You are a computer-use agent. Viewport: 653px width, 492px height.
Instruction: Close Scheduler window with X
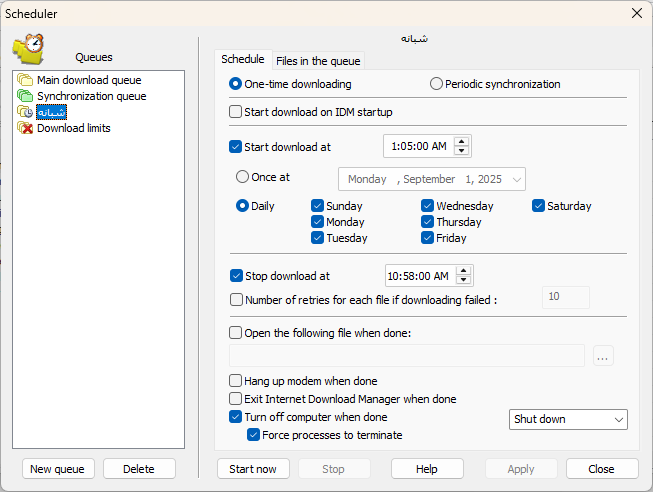point(637,13)
